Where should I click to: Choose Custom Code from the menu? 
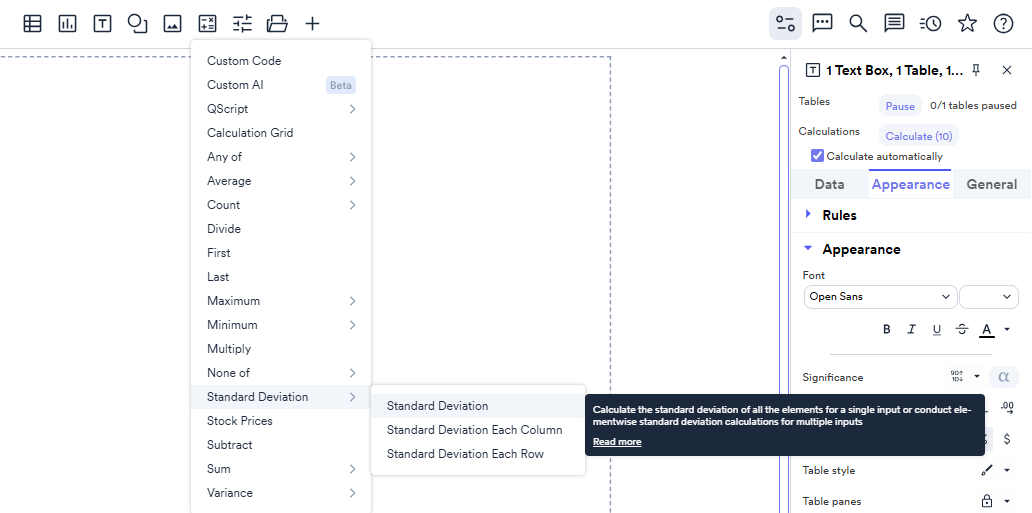(x=281, y=61)
